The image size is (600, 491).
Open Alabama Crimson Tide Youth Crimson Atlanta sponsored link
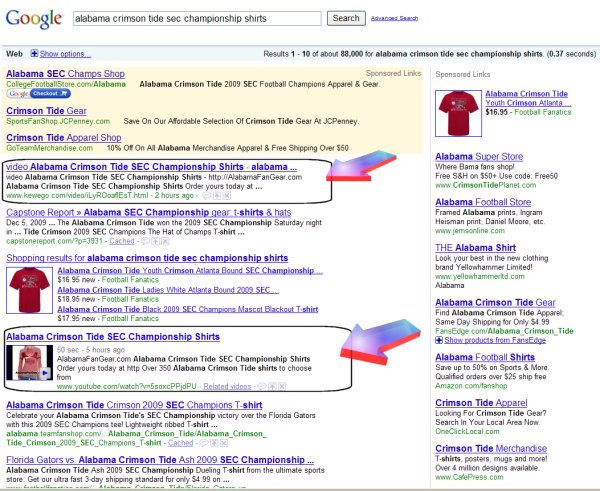(528, 98)
